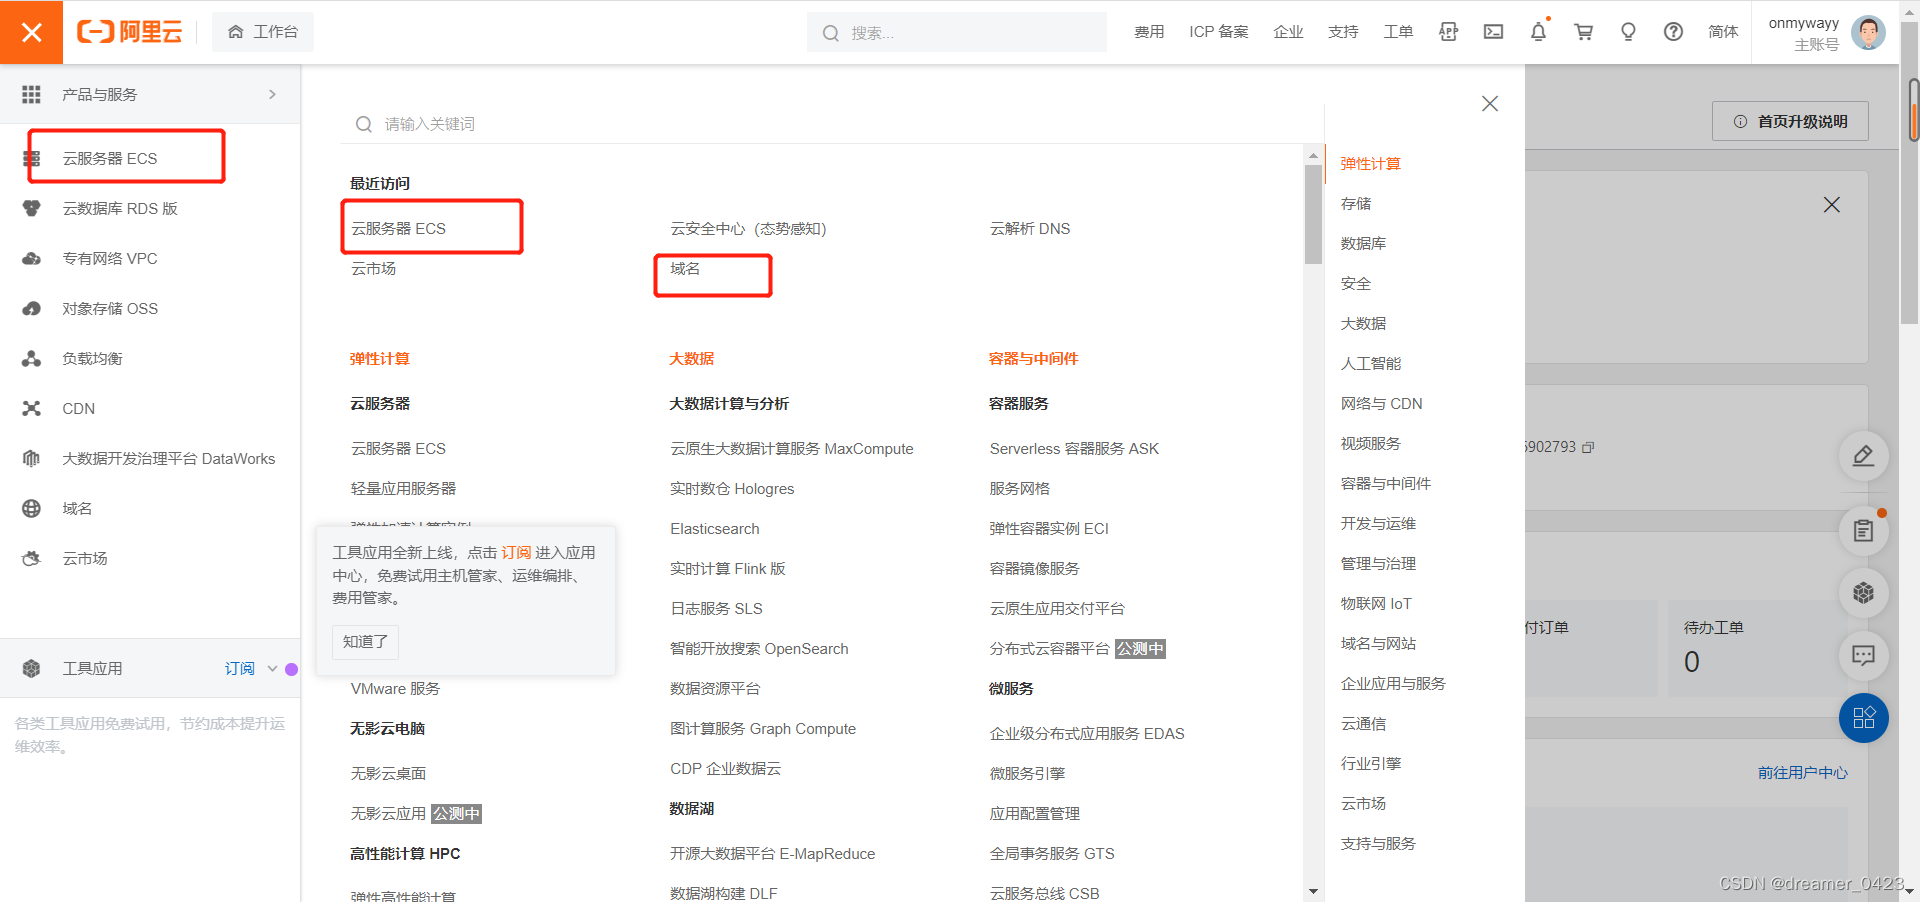
Task: Open the 支持 menu
Action: pyautogui.click(x=1343, y=32)
